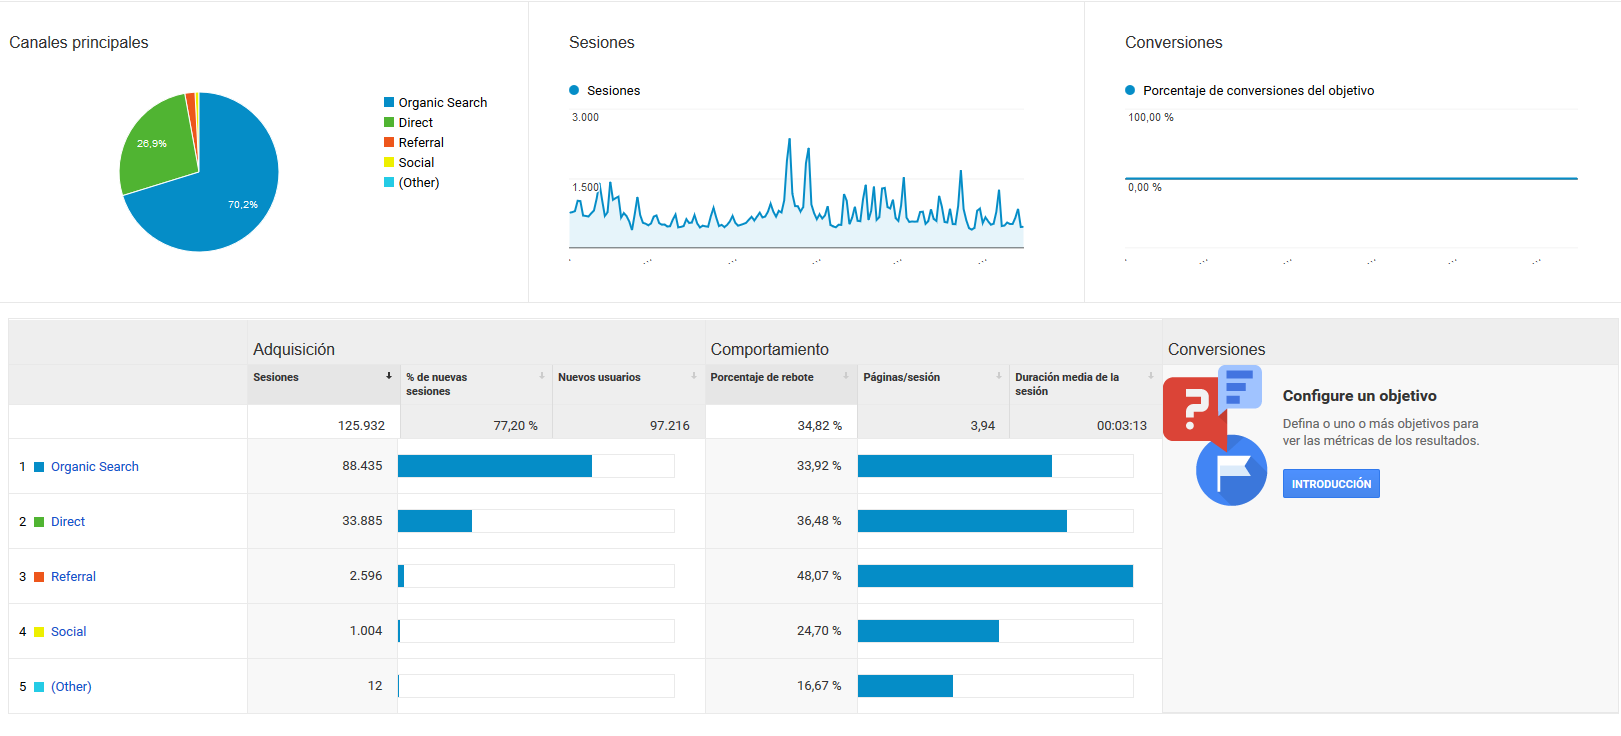Click the Comportamiento section heading
The height and width of the screenshot is (736, 1621).
[770, 349]
